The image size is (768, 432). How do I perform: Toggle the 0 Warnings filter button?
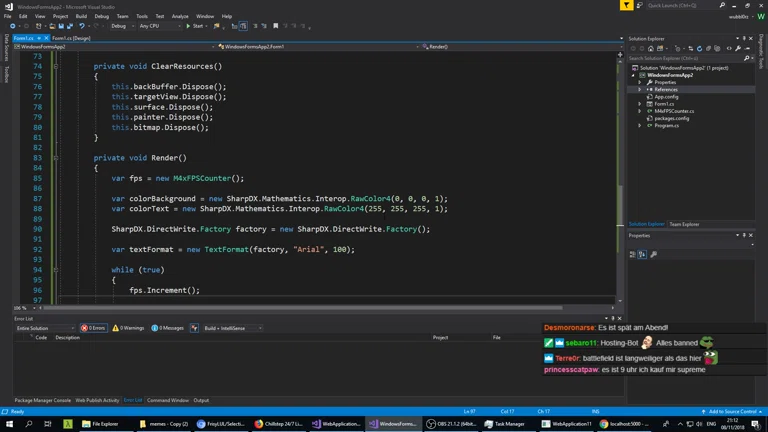(128, 328)
